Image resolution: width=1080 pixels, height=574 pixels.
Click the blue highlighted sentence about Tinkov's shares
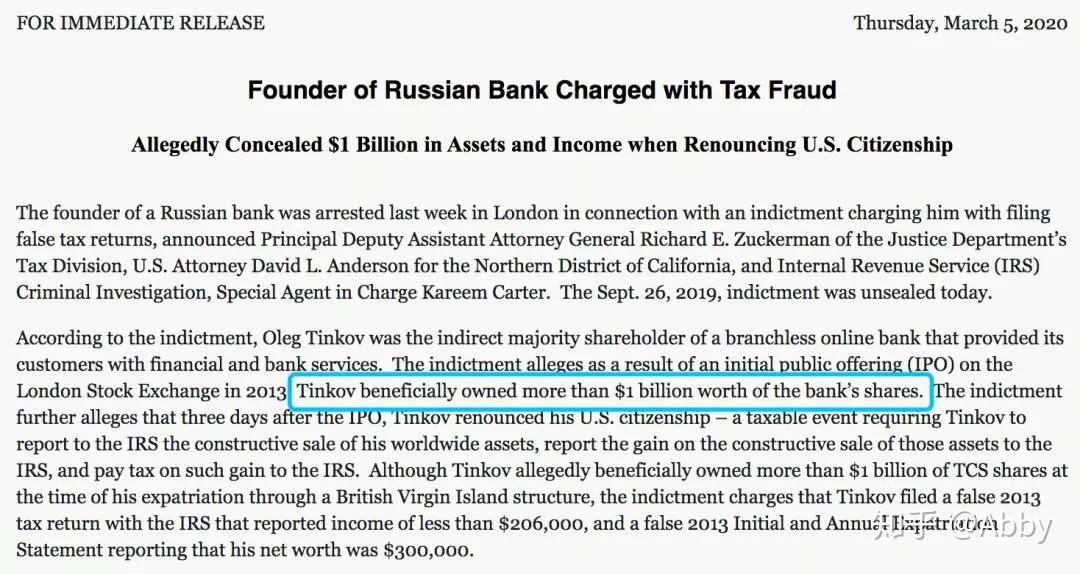[x=610, y=392]
